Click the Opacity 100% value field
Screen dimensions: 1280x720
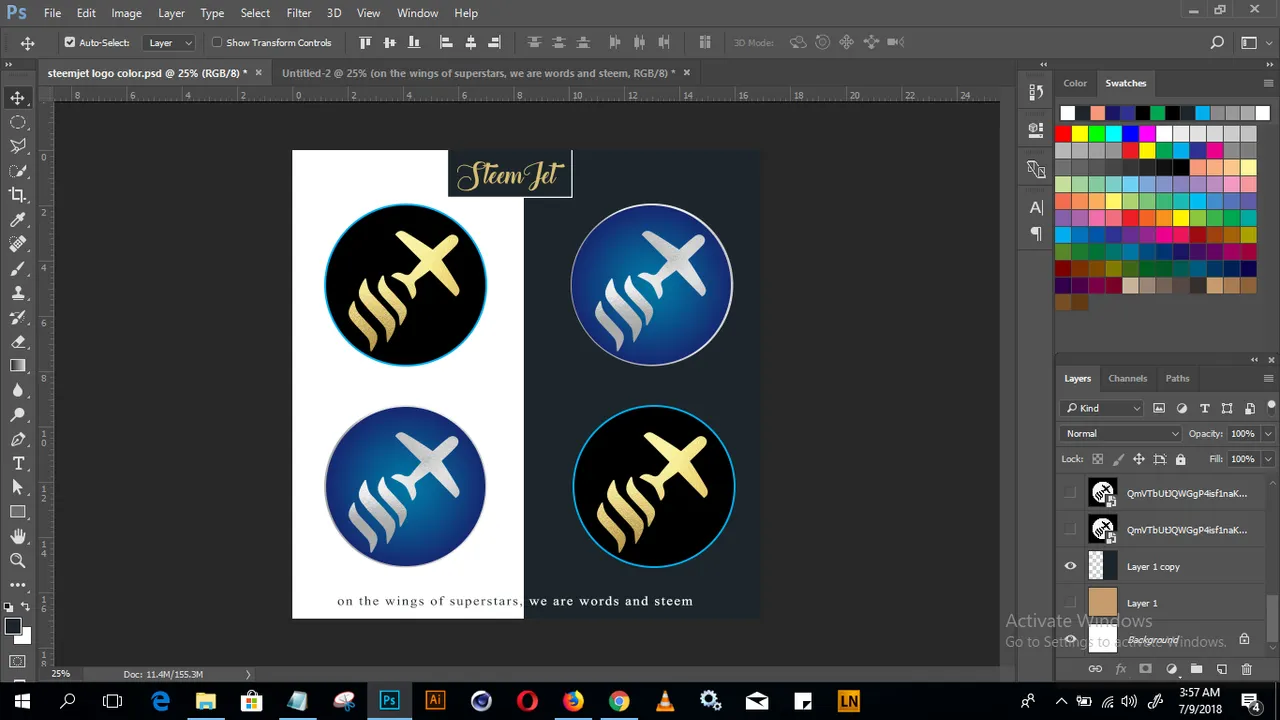click(x=1242, y=434)
